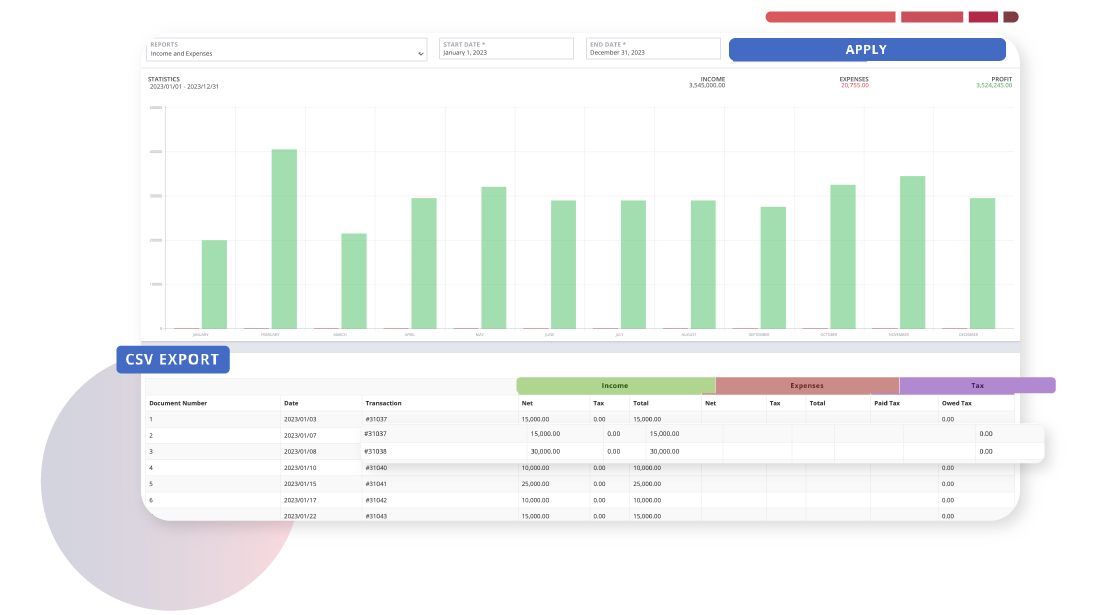Viewport: 1111px width, 615px height.
Task: Click the Owed Tax column header
Action: [957, 403]
